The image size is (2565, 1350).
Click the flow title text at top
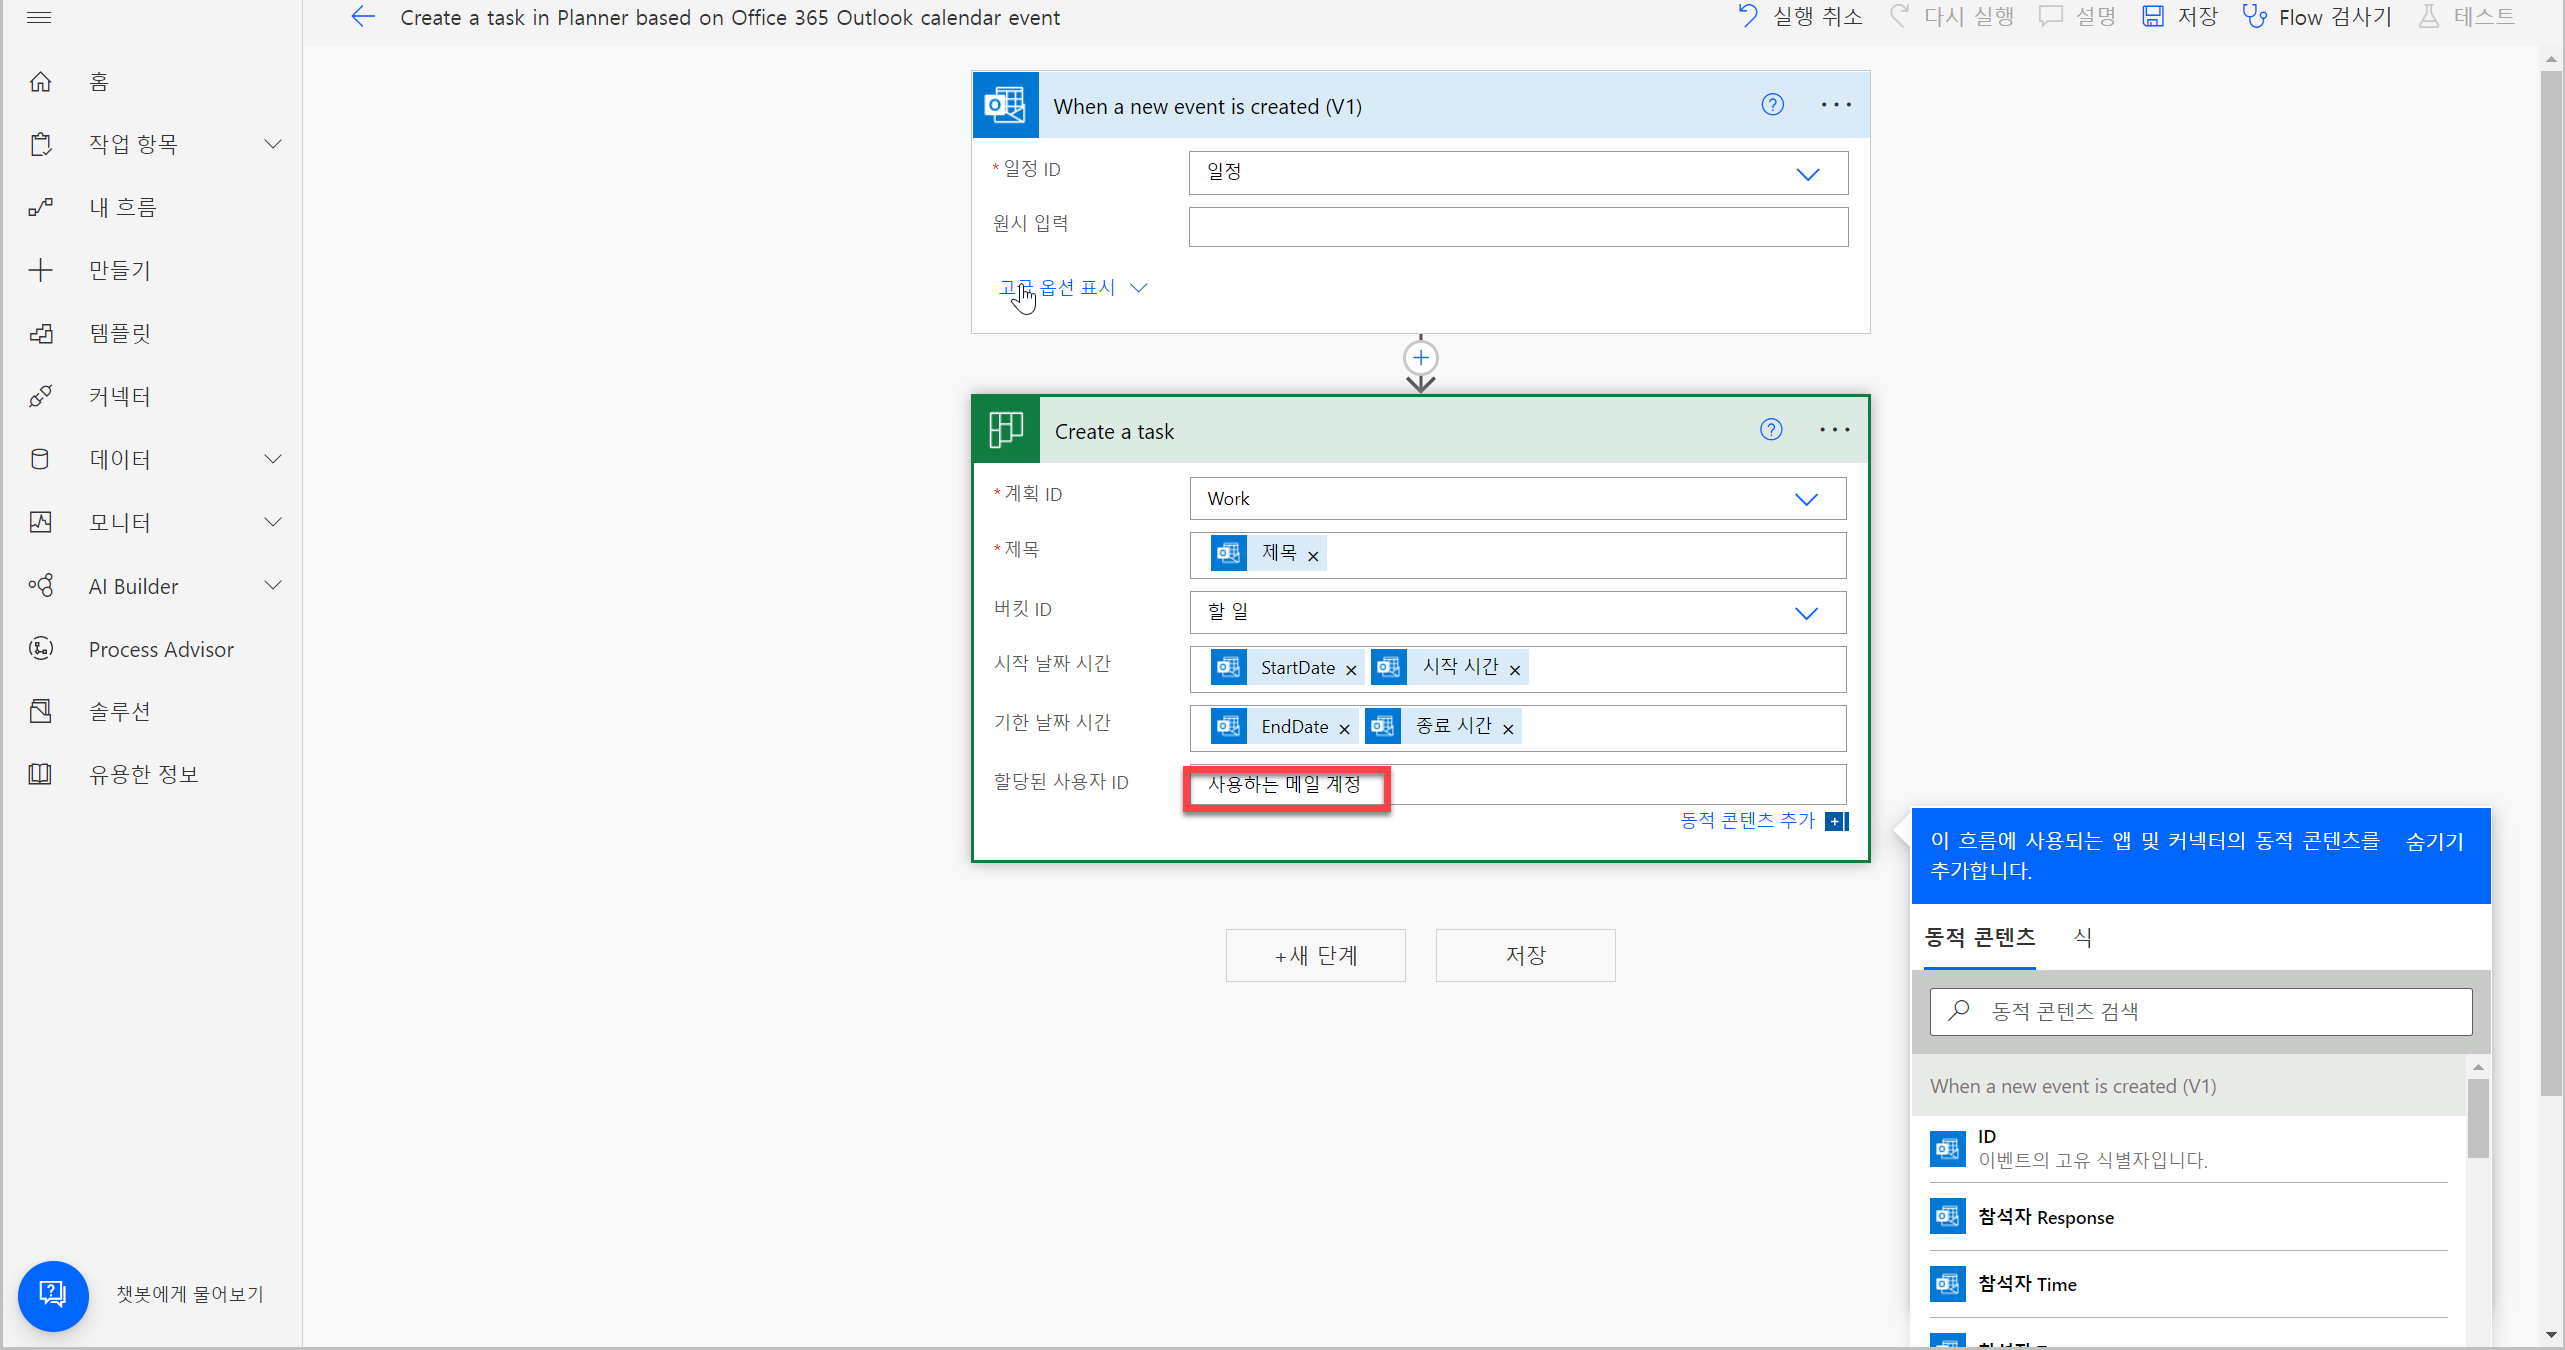[730, 17]
